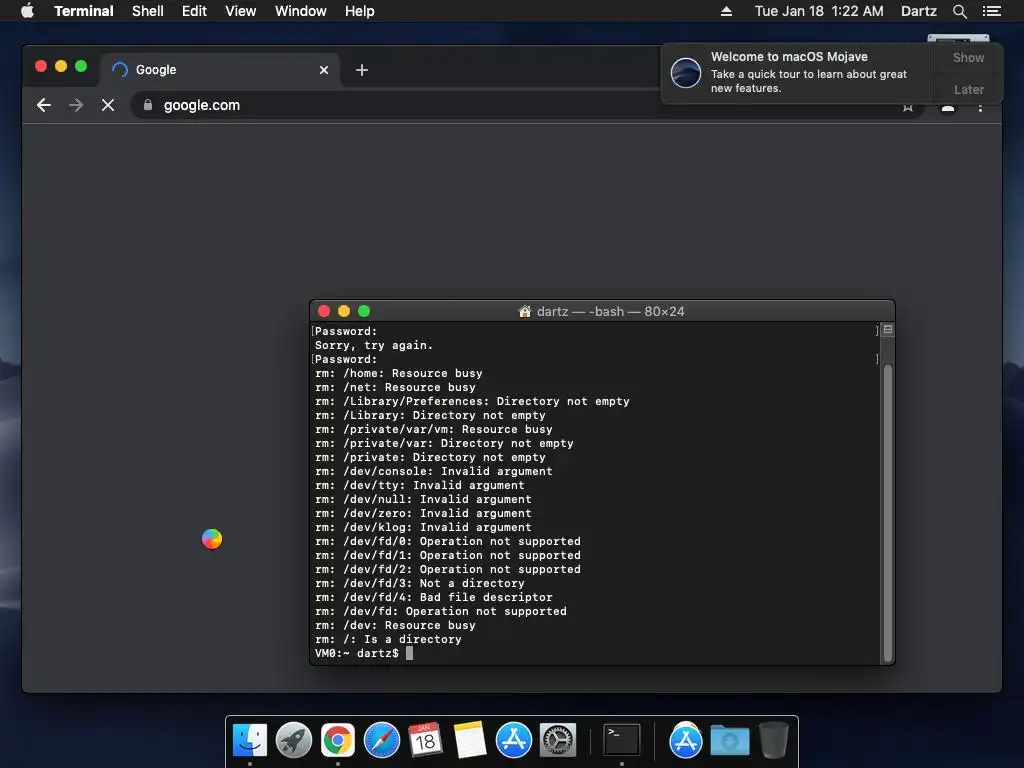Click the 'Sorry, try again.' line

tap(374, 345)
